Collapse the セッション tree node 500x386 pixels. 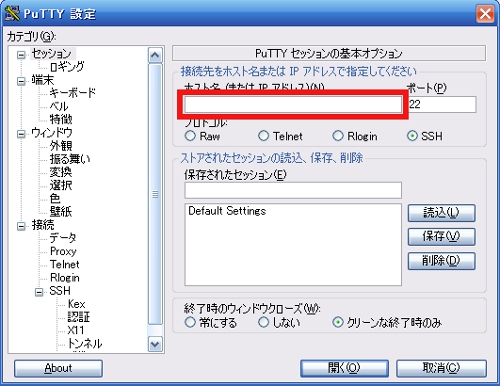(x=21, y=55)
